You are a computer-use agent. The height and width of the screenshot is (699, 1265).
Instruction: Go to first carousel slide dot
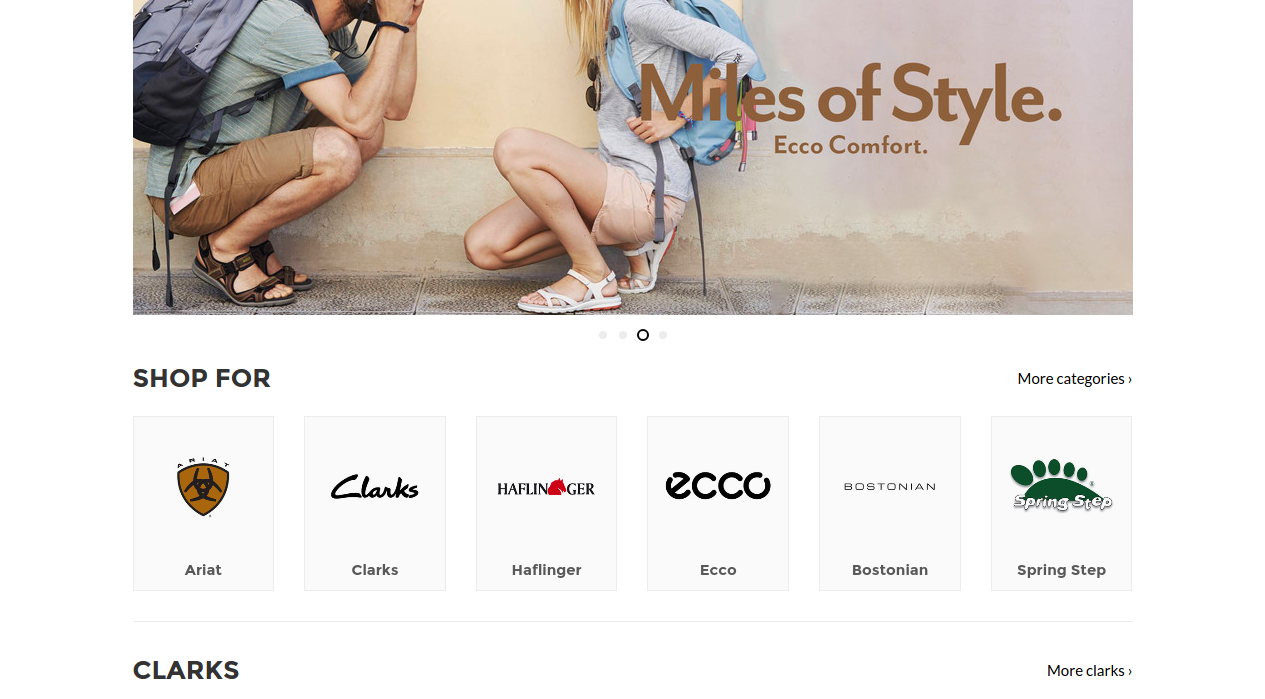coord(603,335)
